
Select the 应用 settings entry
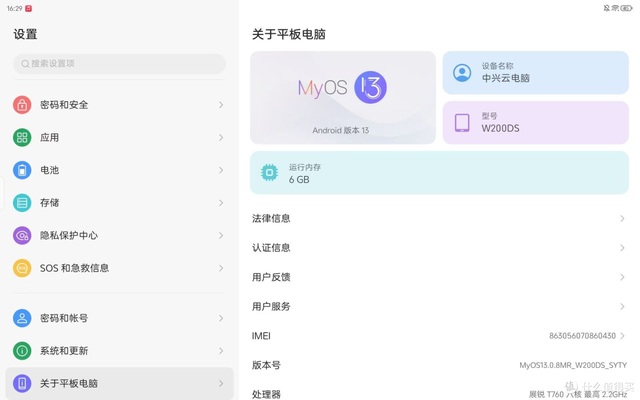pyautogui.click(x=119, y=138)
